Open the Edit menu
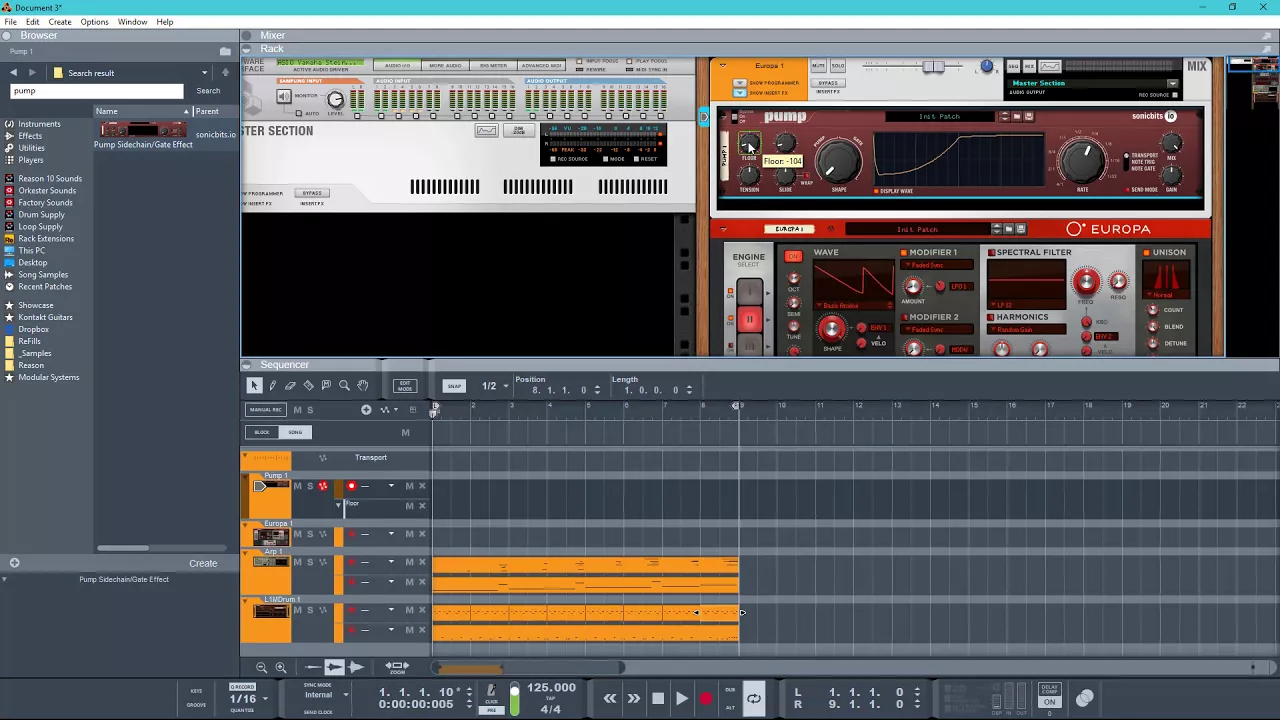Image resolution: width=1280 pixels, height=720 pixels. click(33, 22)
